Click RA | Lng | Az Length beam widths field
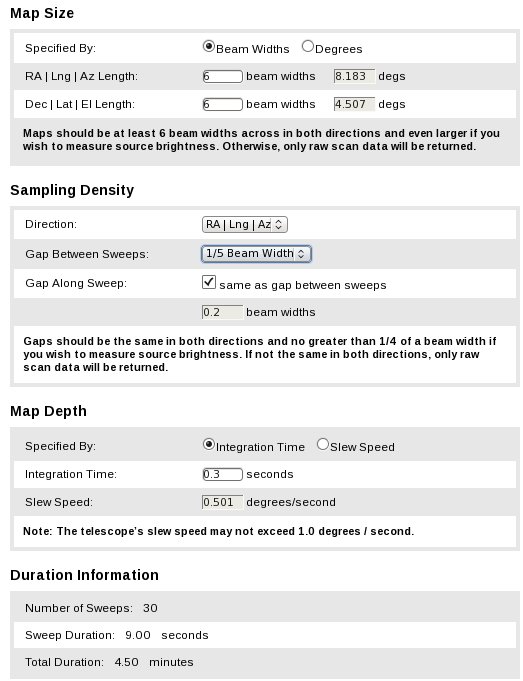523x681 pixels. click(222, 76)
